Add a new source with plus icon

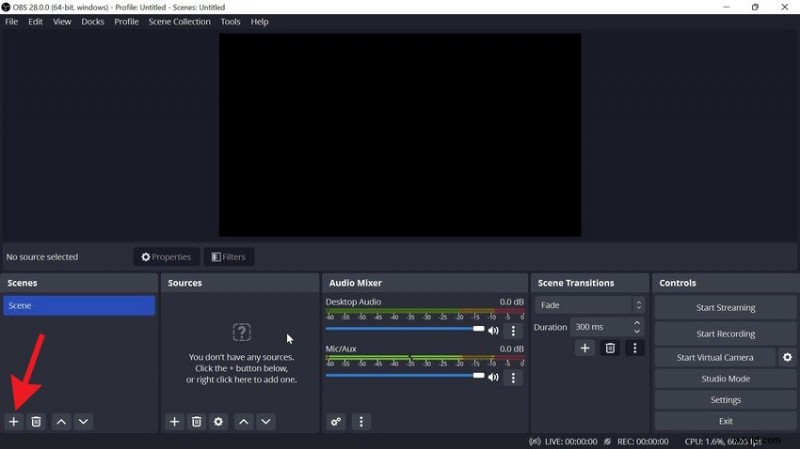click(174, 422)
